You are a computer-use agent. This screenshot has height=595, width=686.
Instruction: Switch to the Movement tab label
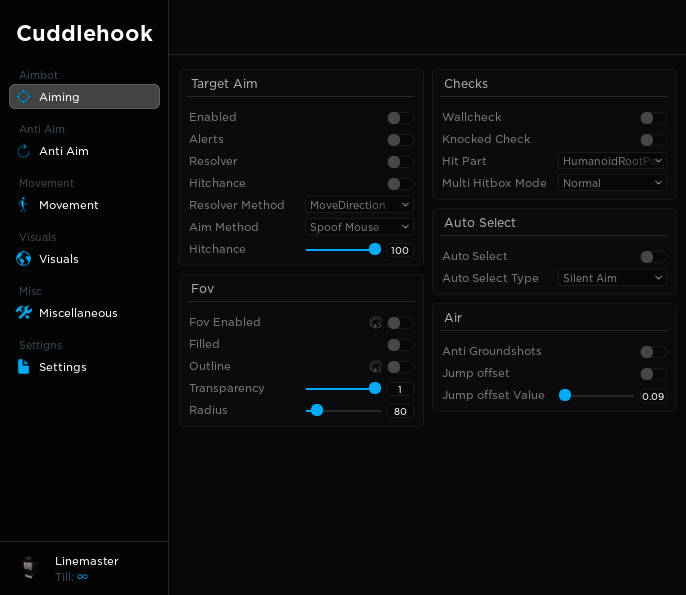[x=69, y=205]
